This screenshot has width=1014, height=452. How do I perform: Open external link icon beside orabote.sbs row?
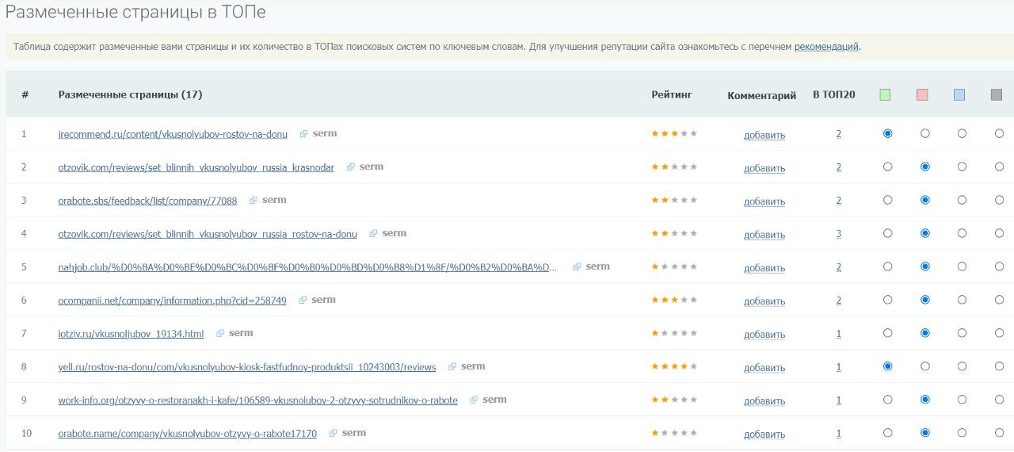(x=253, y=200)
